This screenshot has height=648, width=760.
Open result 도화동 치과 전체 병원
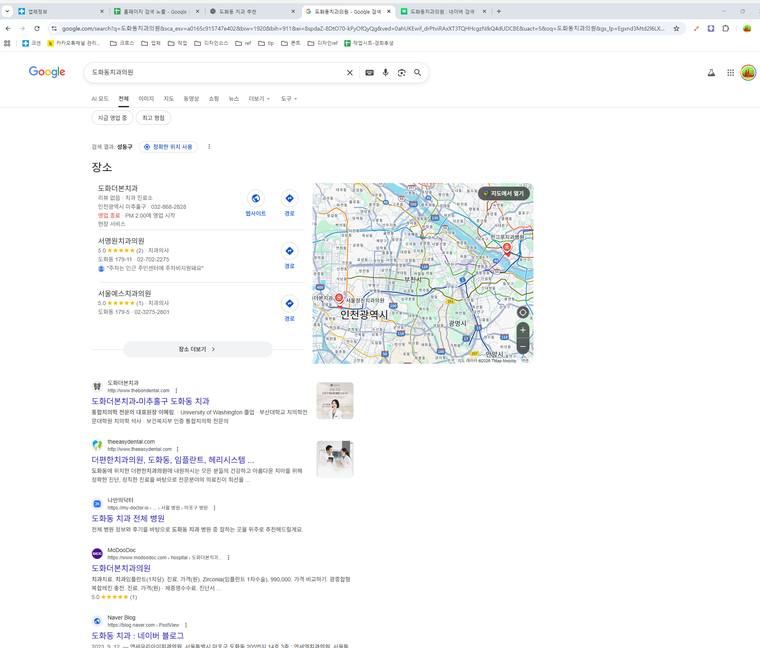click(128, 518)
